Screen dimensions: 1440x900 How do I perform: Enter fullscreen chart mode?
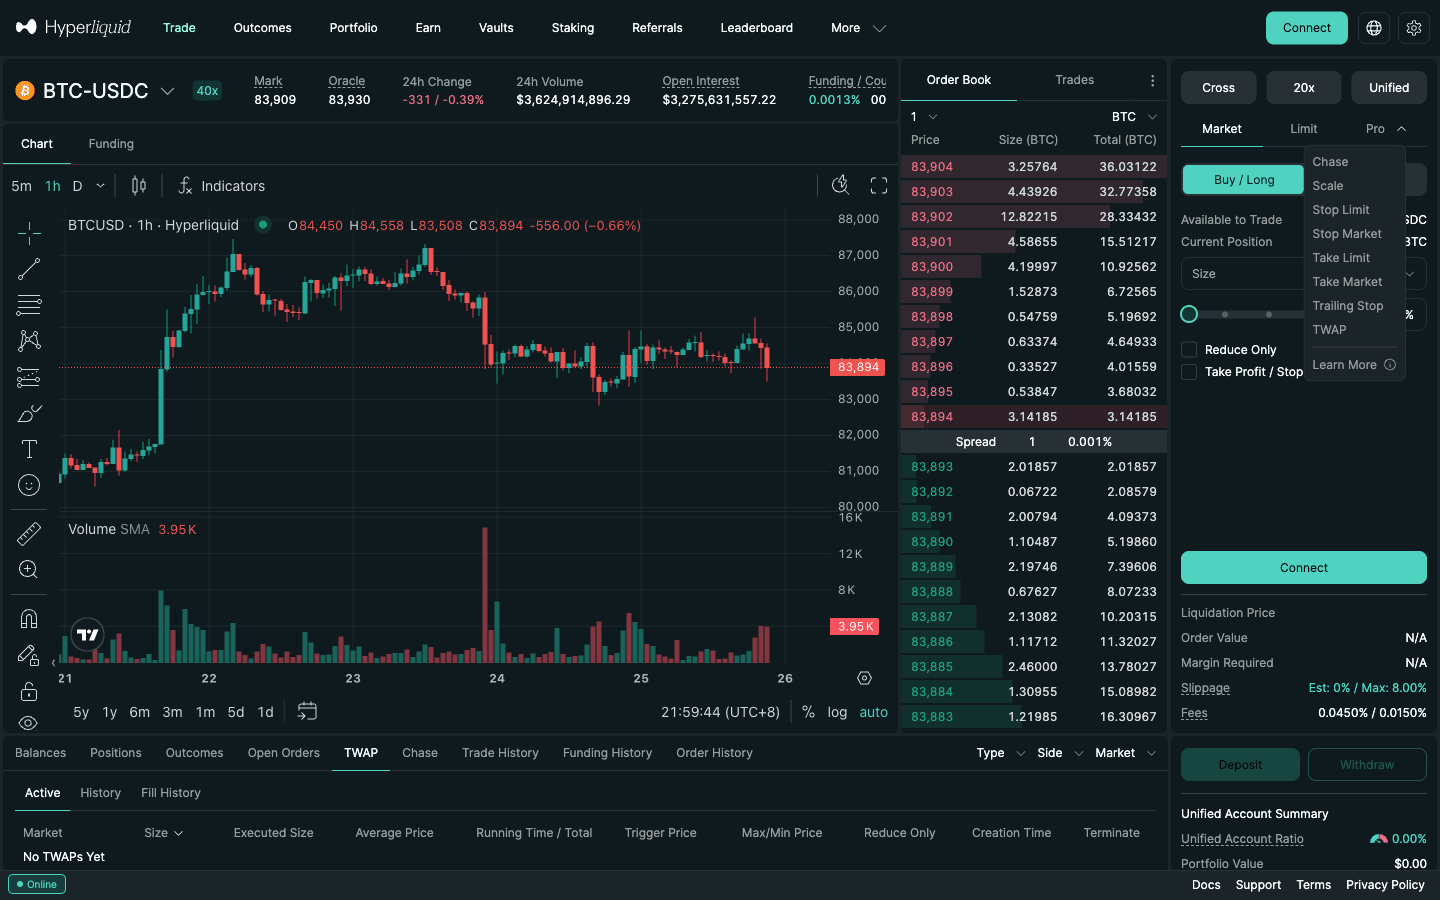coord(879,186)
